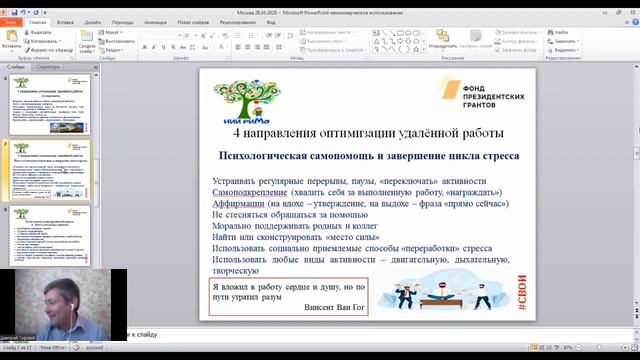The height and width of the screenshot is (360, 640).
Task: Open the Рецензирование ribbon tab
Action: pos(238,22)
